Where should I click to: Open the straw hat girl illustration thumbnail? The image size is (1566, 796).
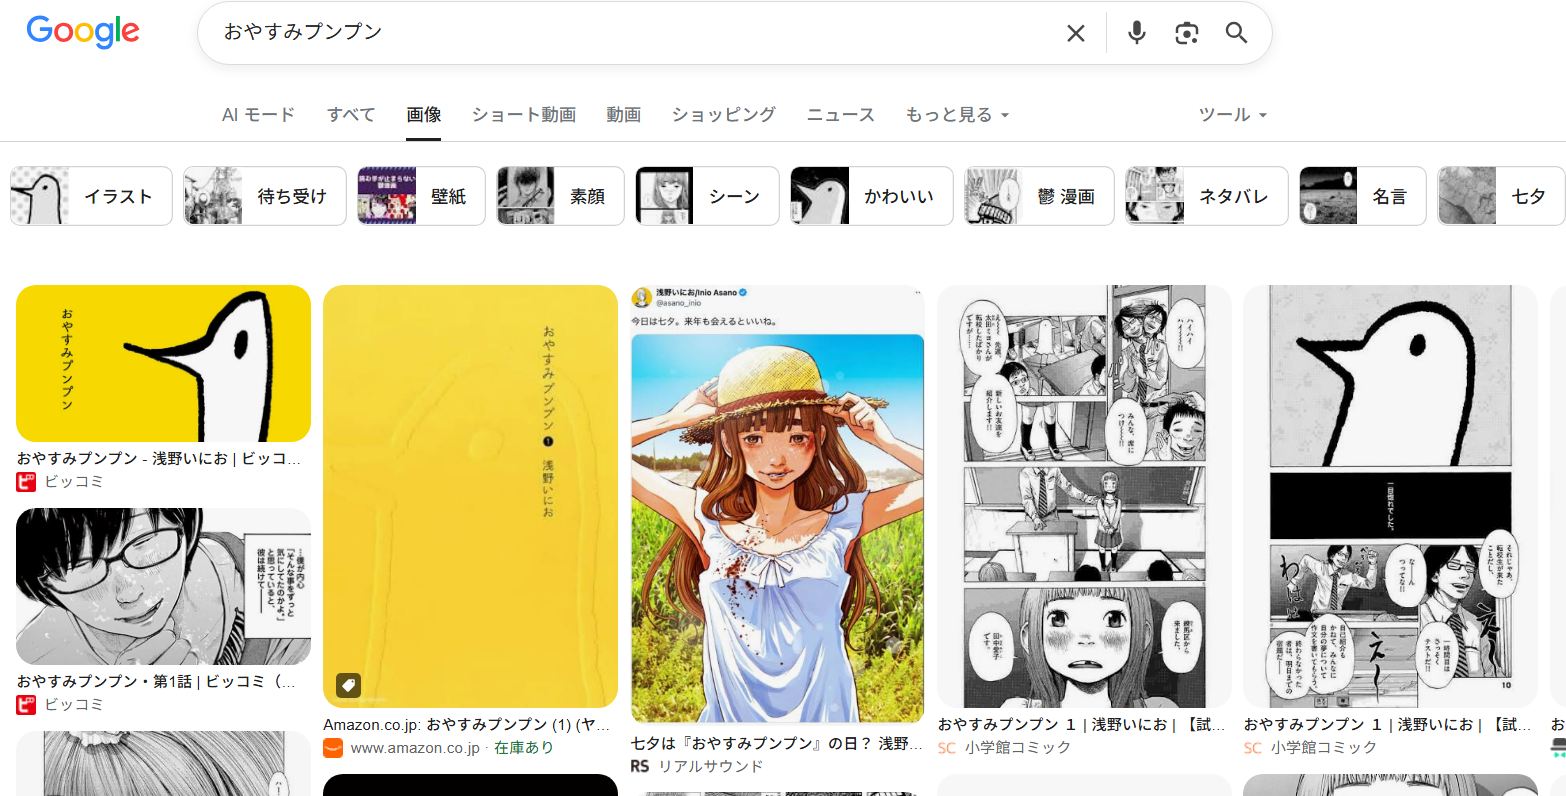777,504
